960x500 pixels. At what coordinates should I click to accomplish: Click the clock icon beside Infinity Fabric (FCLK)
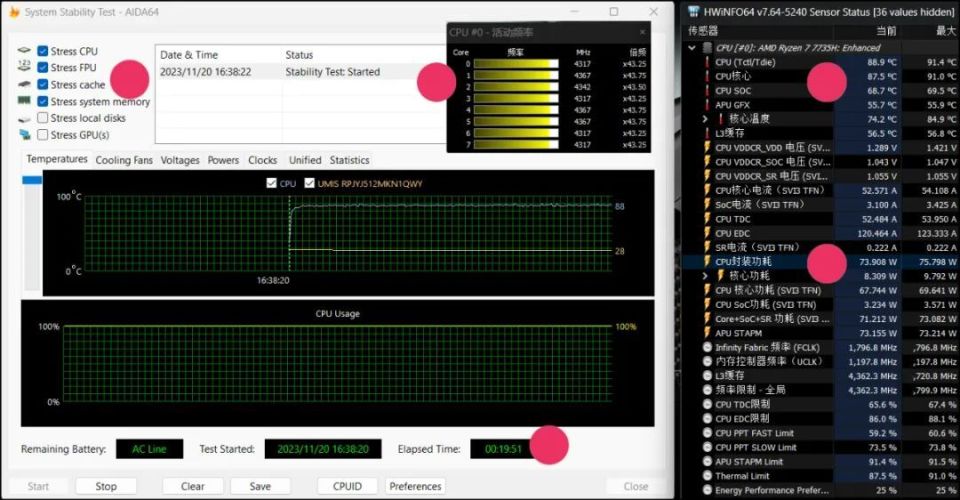point(706,348)
